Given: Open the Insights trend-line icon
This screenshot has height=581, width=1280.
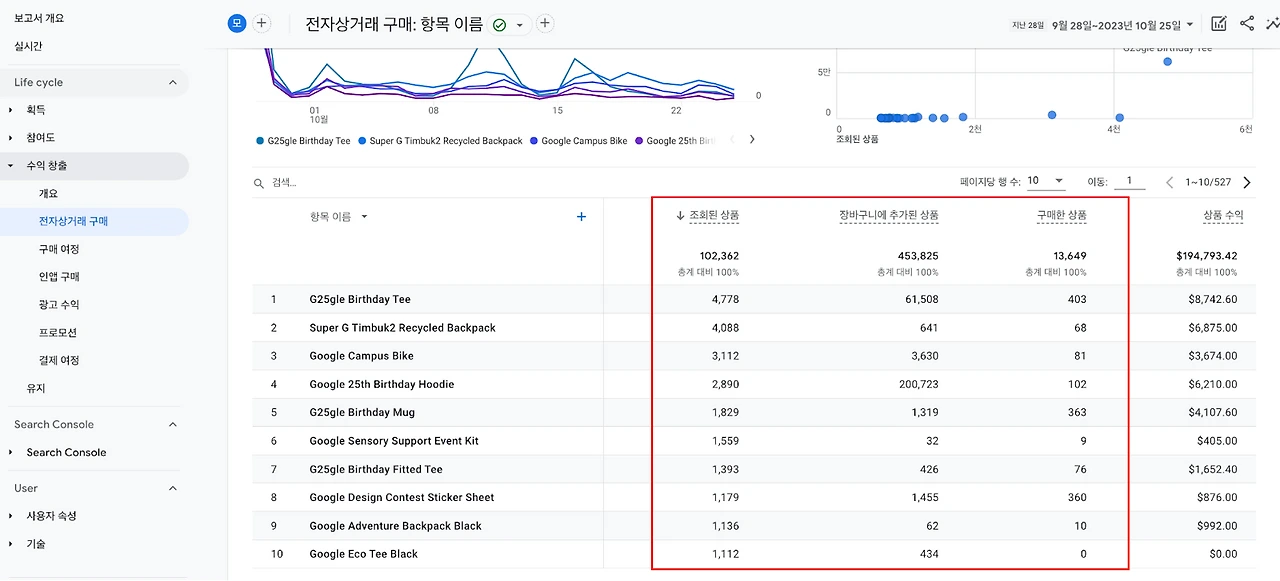Looking at the screenshot, I should (x=1272, y=24).
